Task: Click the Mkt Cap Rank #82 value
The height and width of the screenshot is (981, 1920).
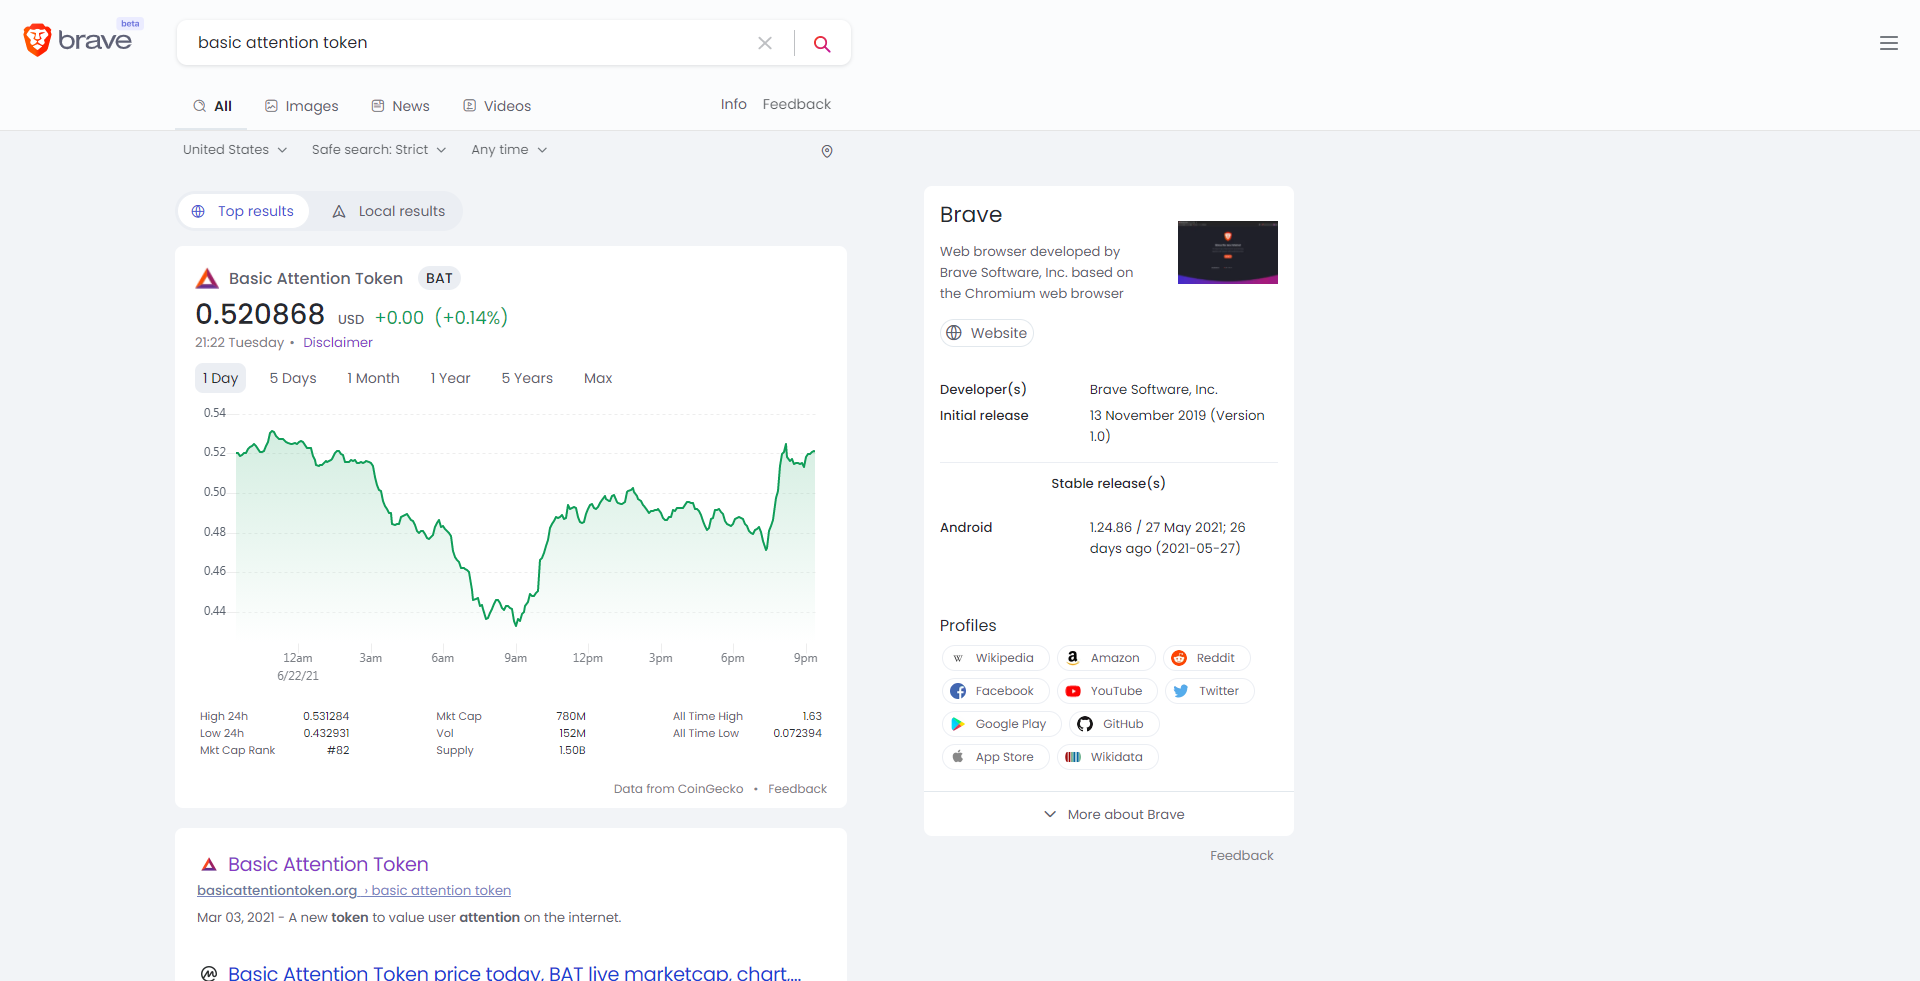Action: click(x=338, y=750)
